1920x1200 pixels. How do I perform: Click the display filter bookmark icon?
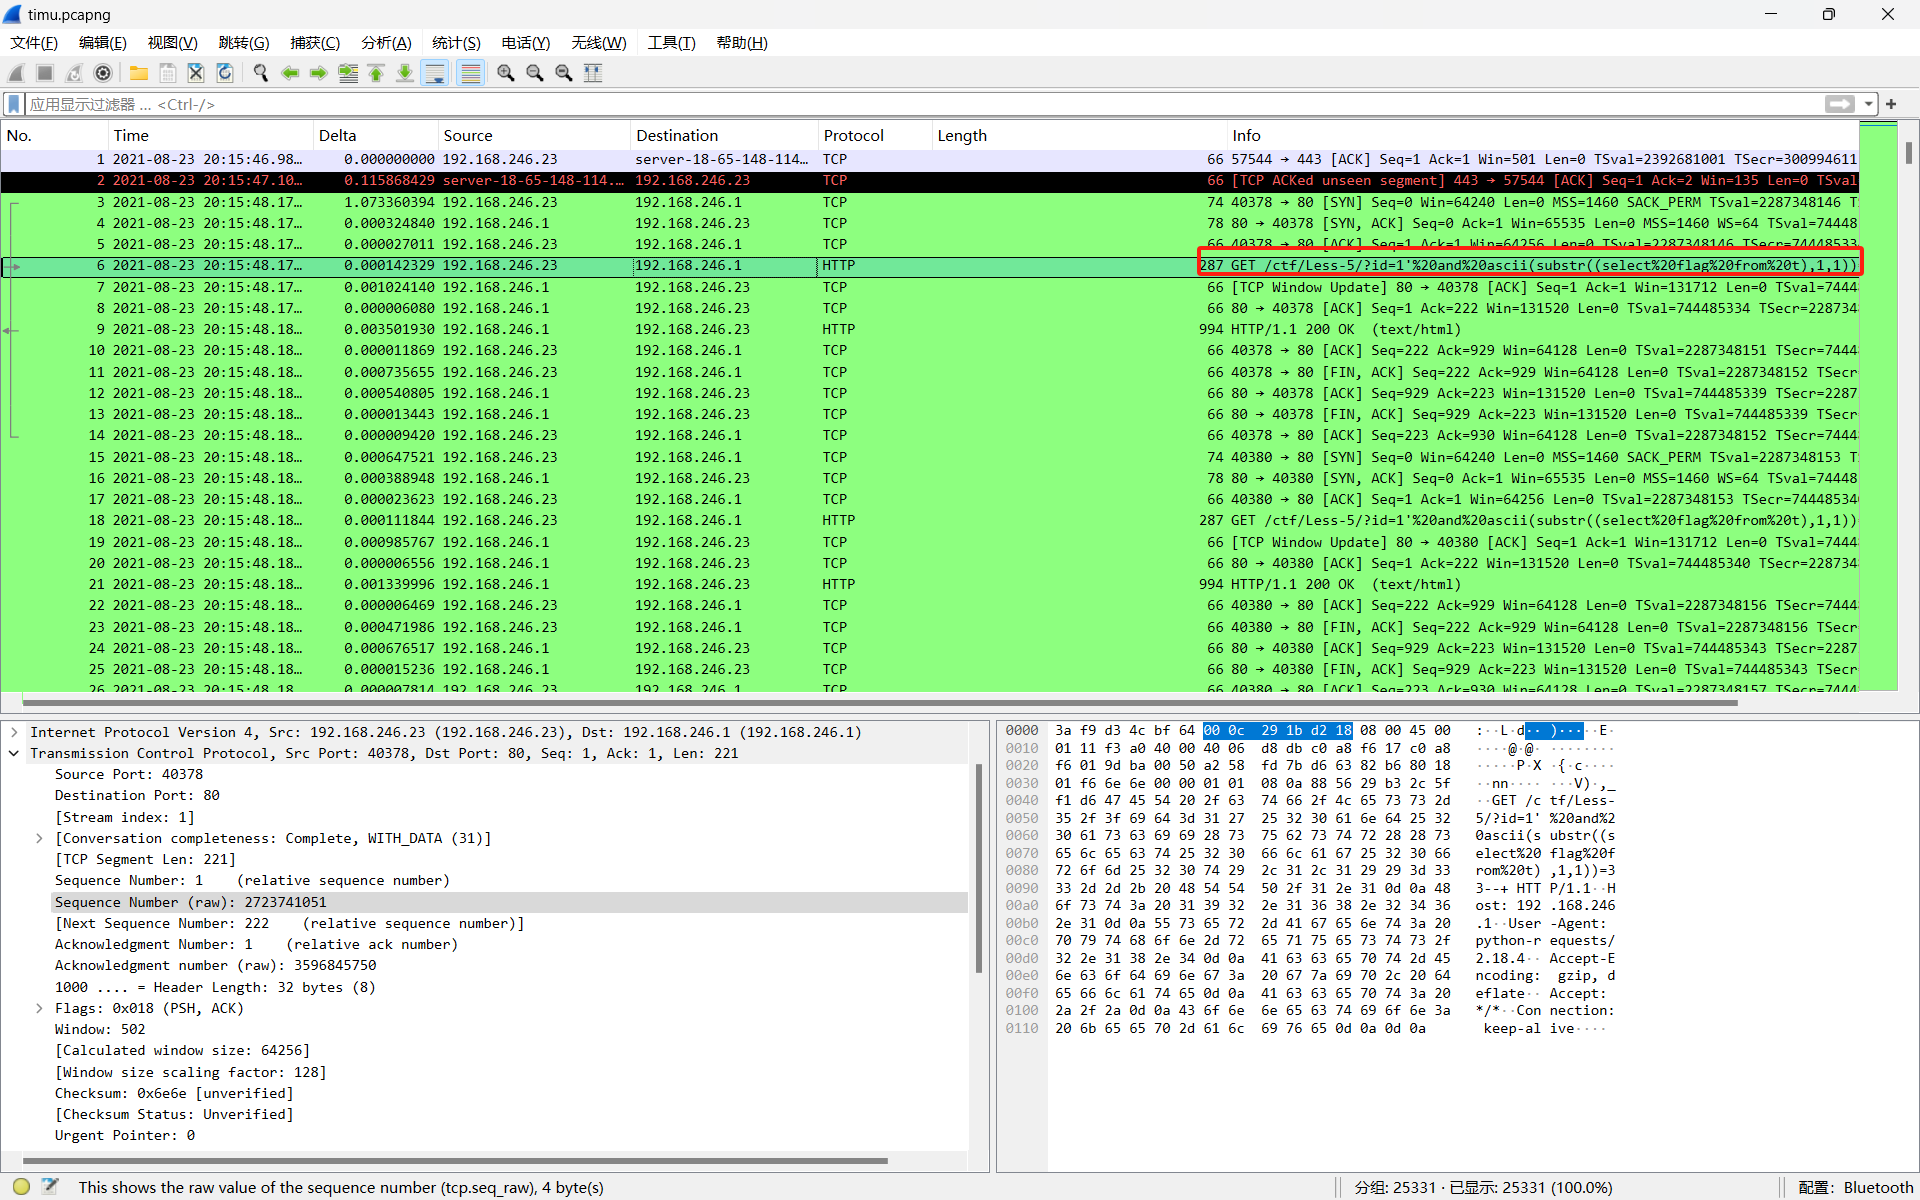pyautogui.click(x=14, y=104)
